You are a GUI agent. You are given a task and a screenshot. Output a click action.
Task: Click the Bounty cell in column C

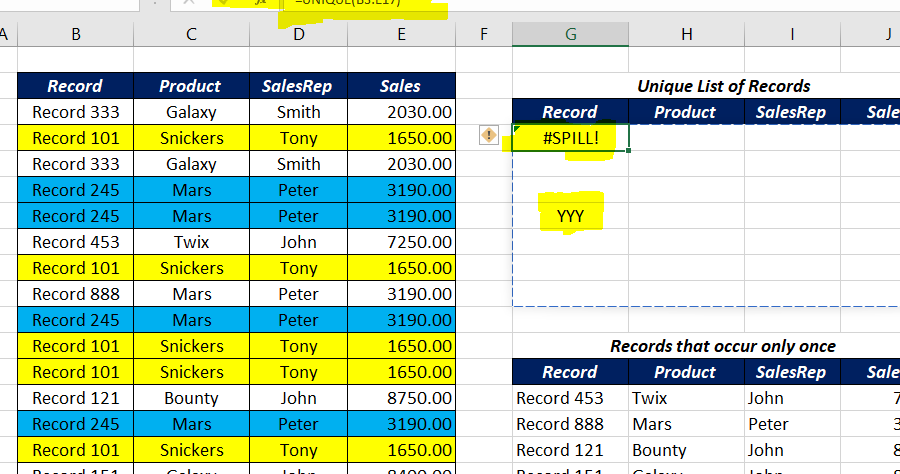point(191,398)
